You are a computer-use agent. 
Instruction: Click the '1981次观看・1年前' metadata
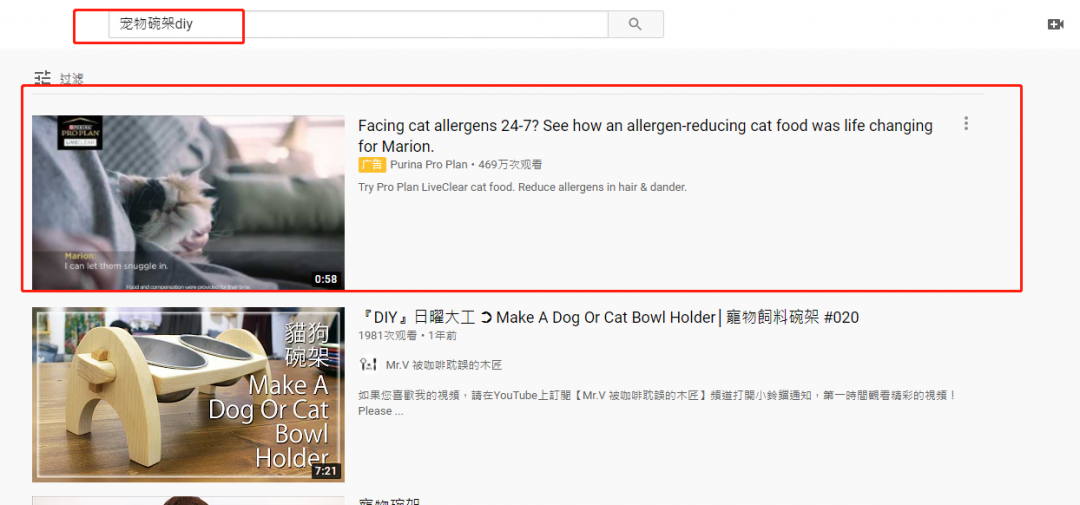407,336
